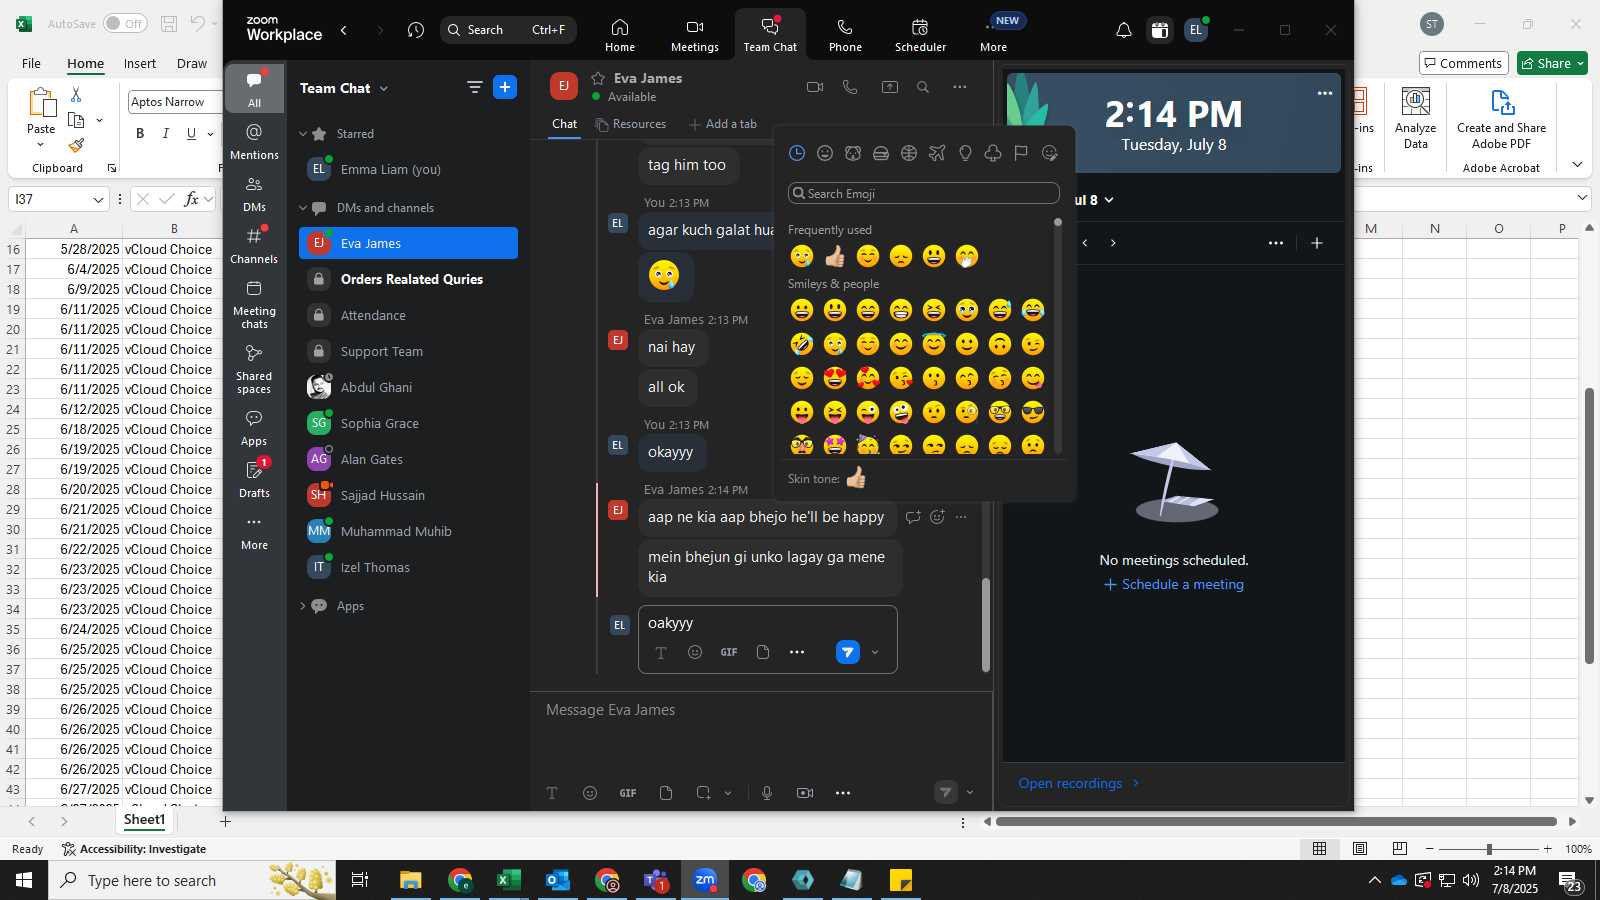Open Excel Draw ribbon tab
1600x900 pixels.
pyautogui.click(x=192, y=63)
